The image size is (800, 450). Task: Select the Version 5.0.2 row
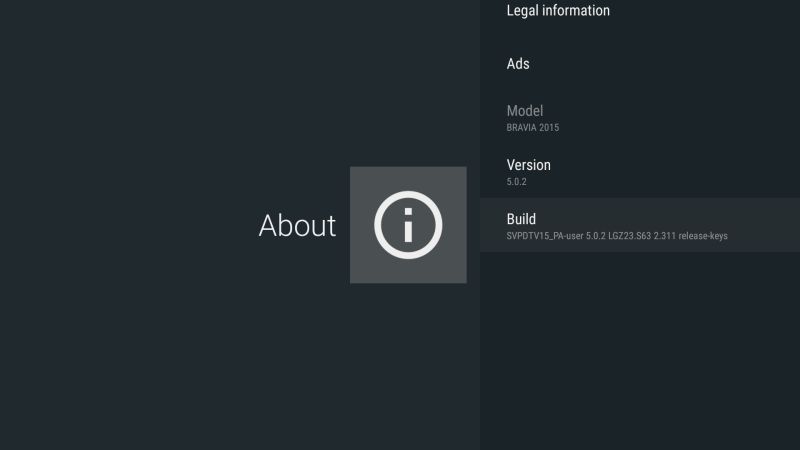640,172
